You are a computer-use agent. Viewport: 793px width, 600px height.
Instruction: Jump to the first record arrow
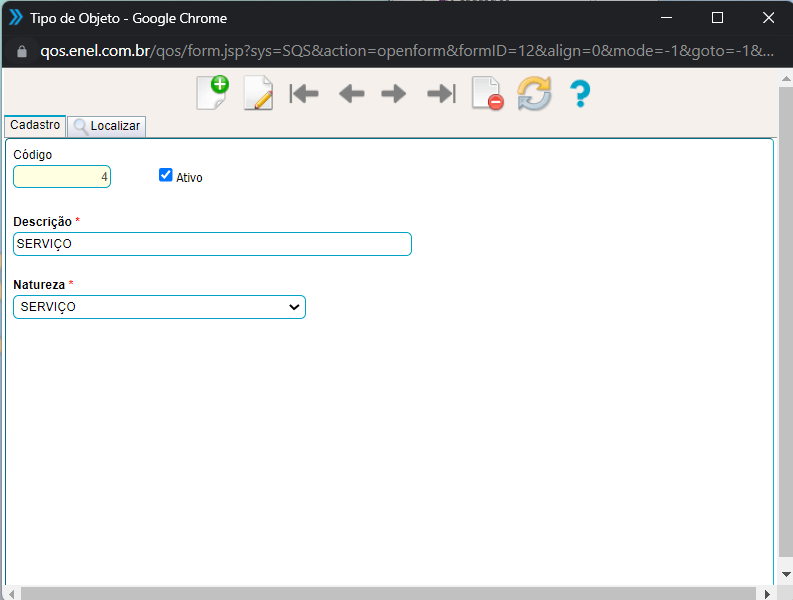[303, 94]
